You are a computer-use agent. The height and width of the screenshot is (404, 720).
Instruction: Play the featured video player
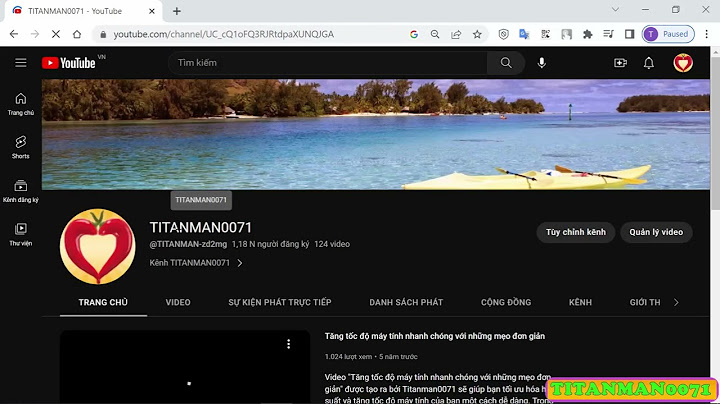pyautogui.click(x=185, y=367)
